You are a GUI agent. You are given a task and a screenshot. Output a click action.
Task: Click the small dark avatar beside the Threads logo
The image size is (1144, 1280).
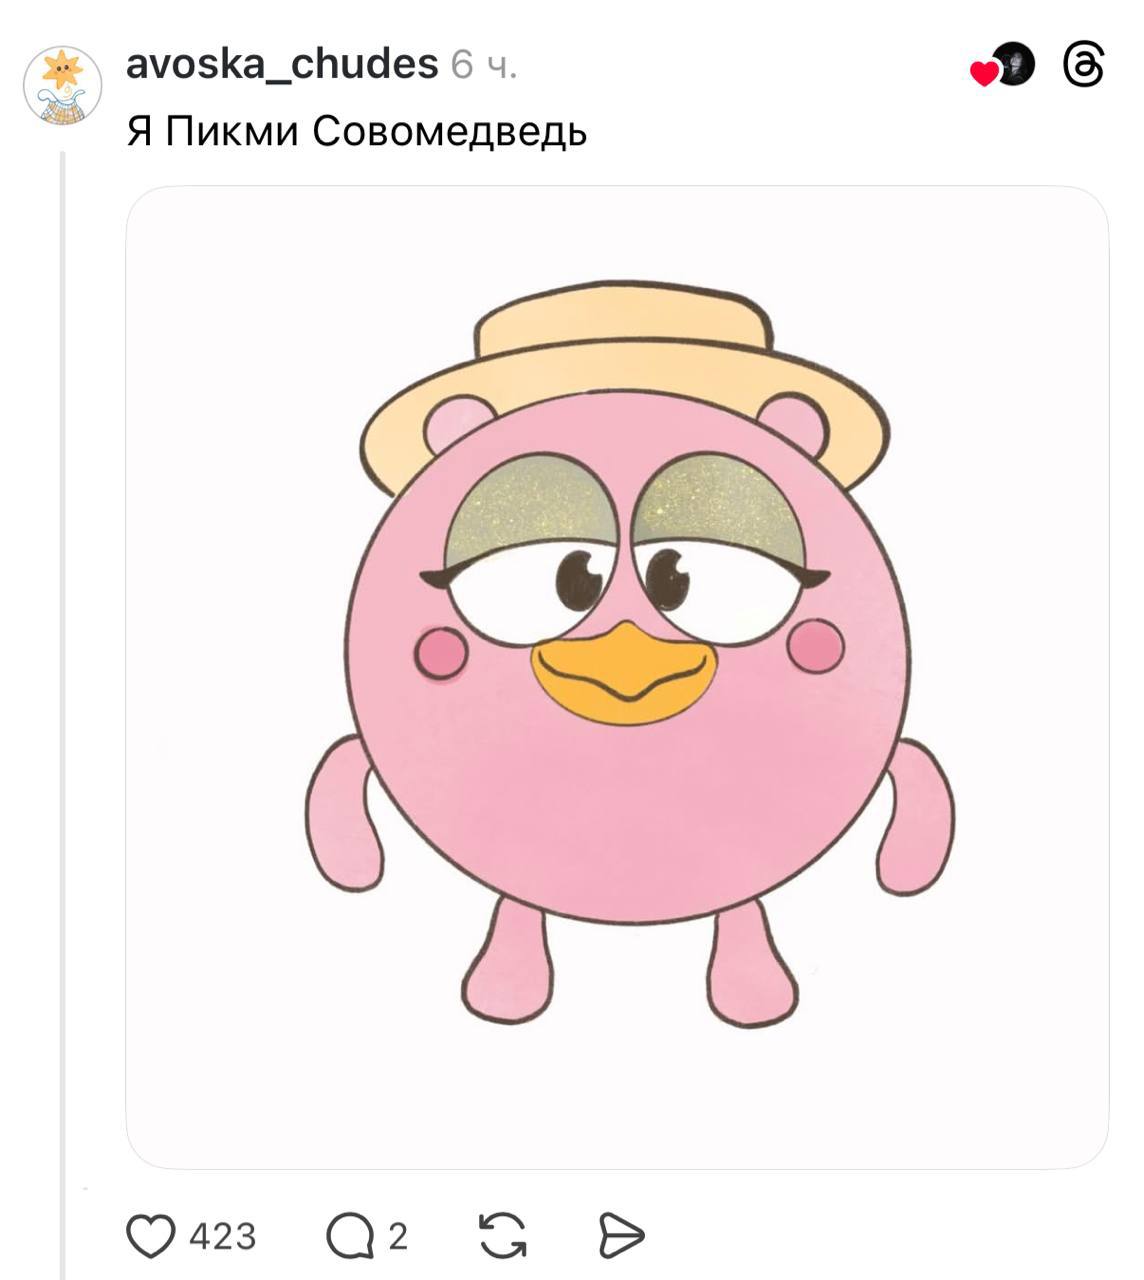(1015, 64)
